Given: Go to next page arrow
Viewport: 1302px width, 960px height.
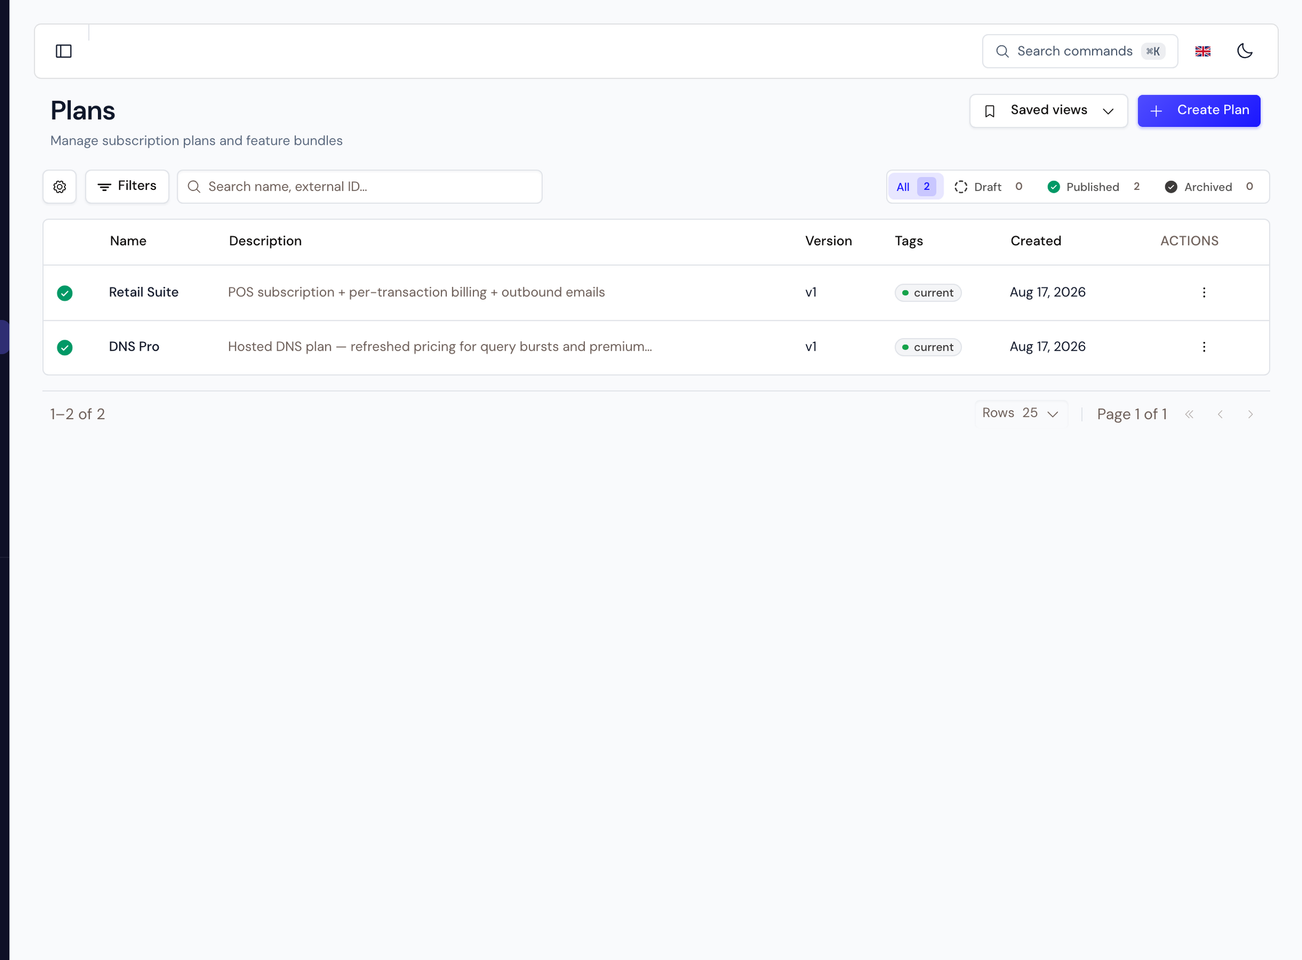Looking at the screenshot, I should [x=1250, y=414].
